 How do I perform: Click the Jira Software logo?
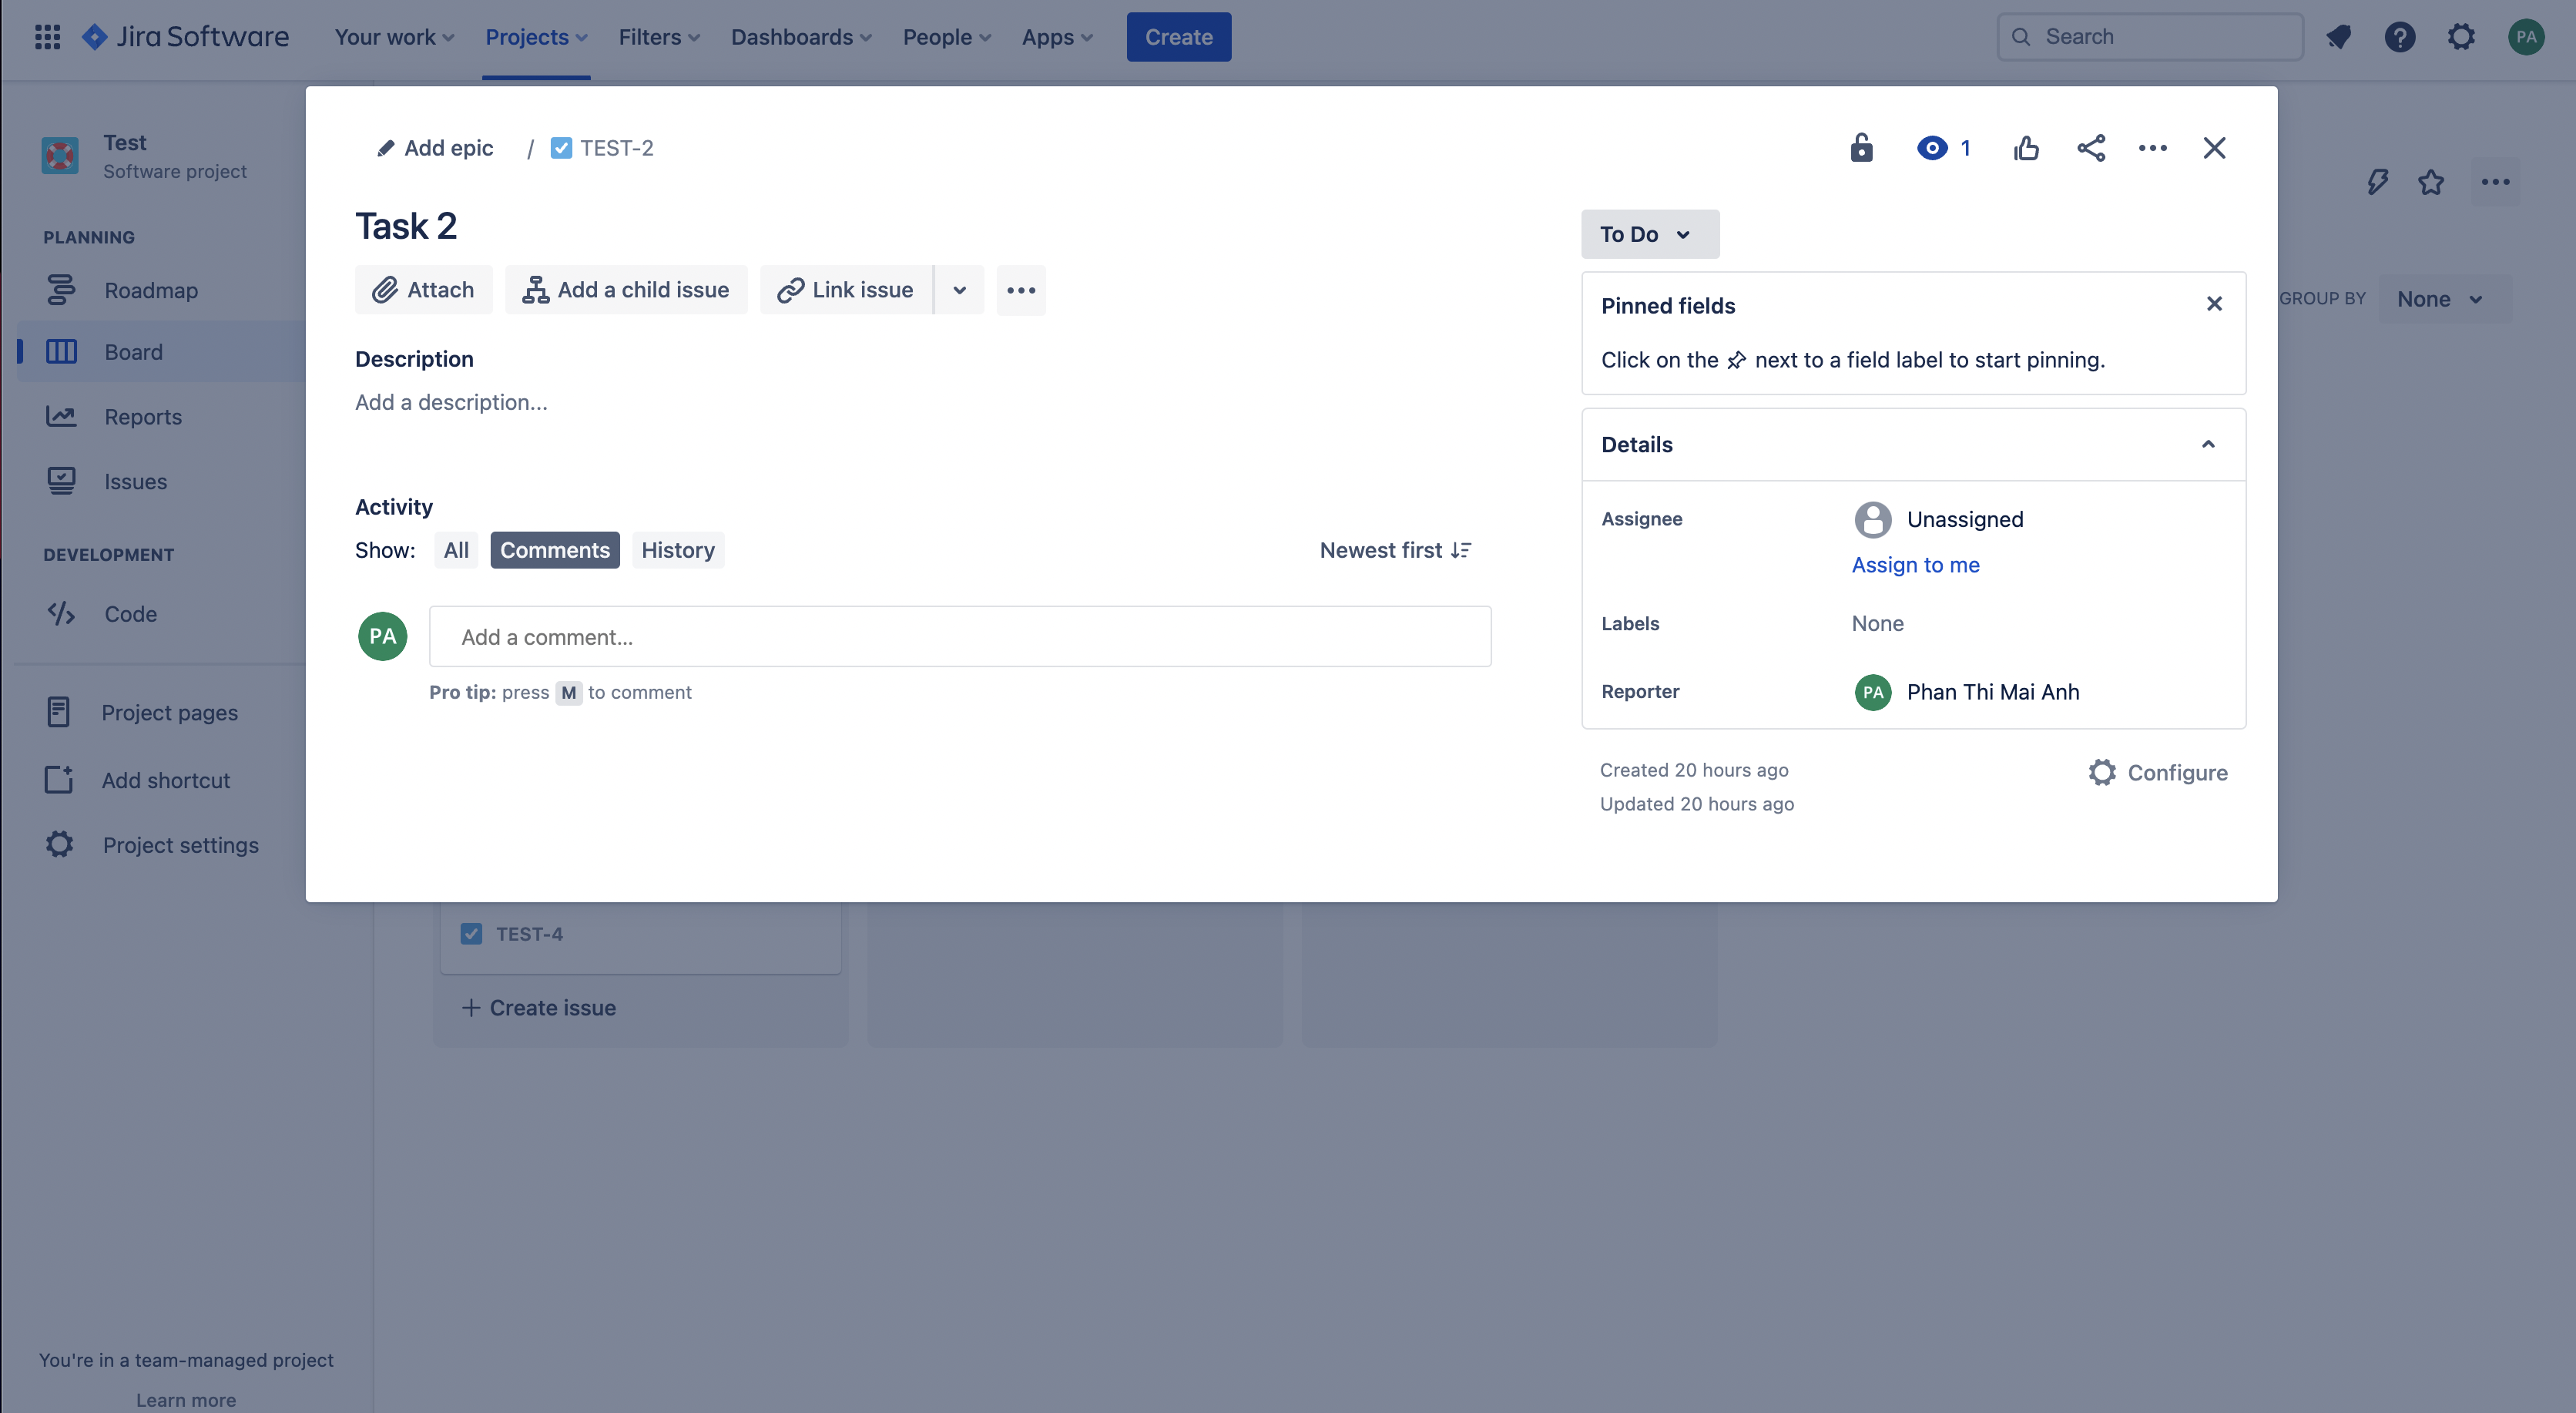click(186, 37)
